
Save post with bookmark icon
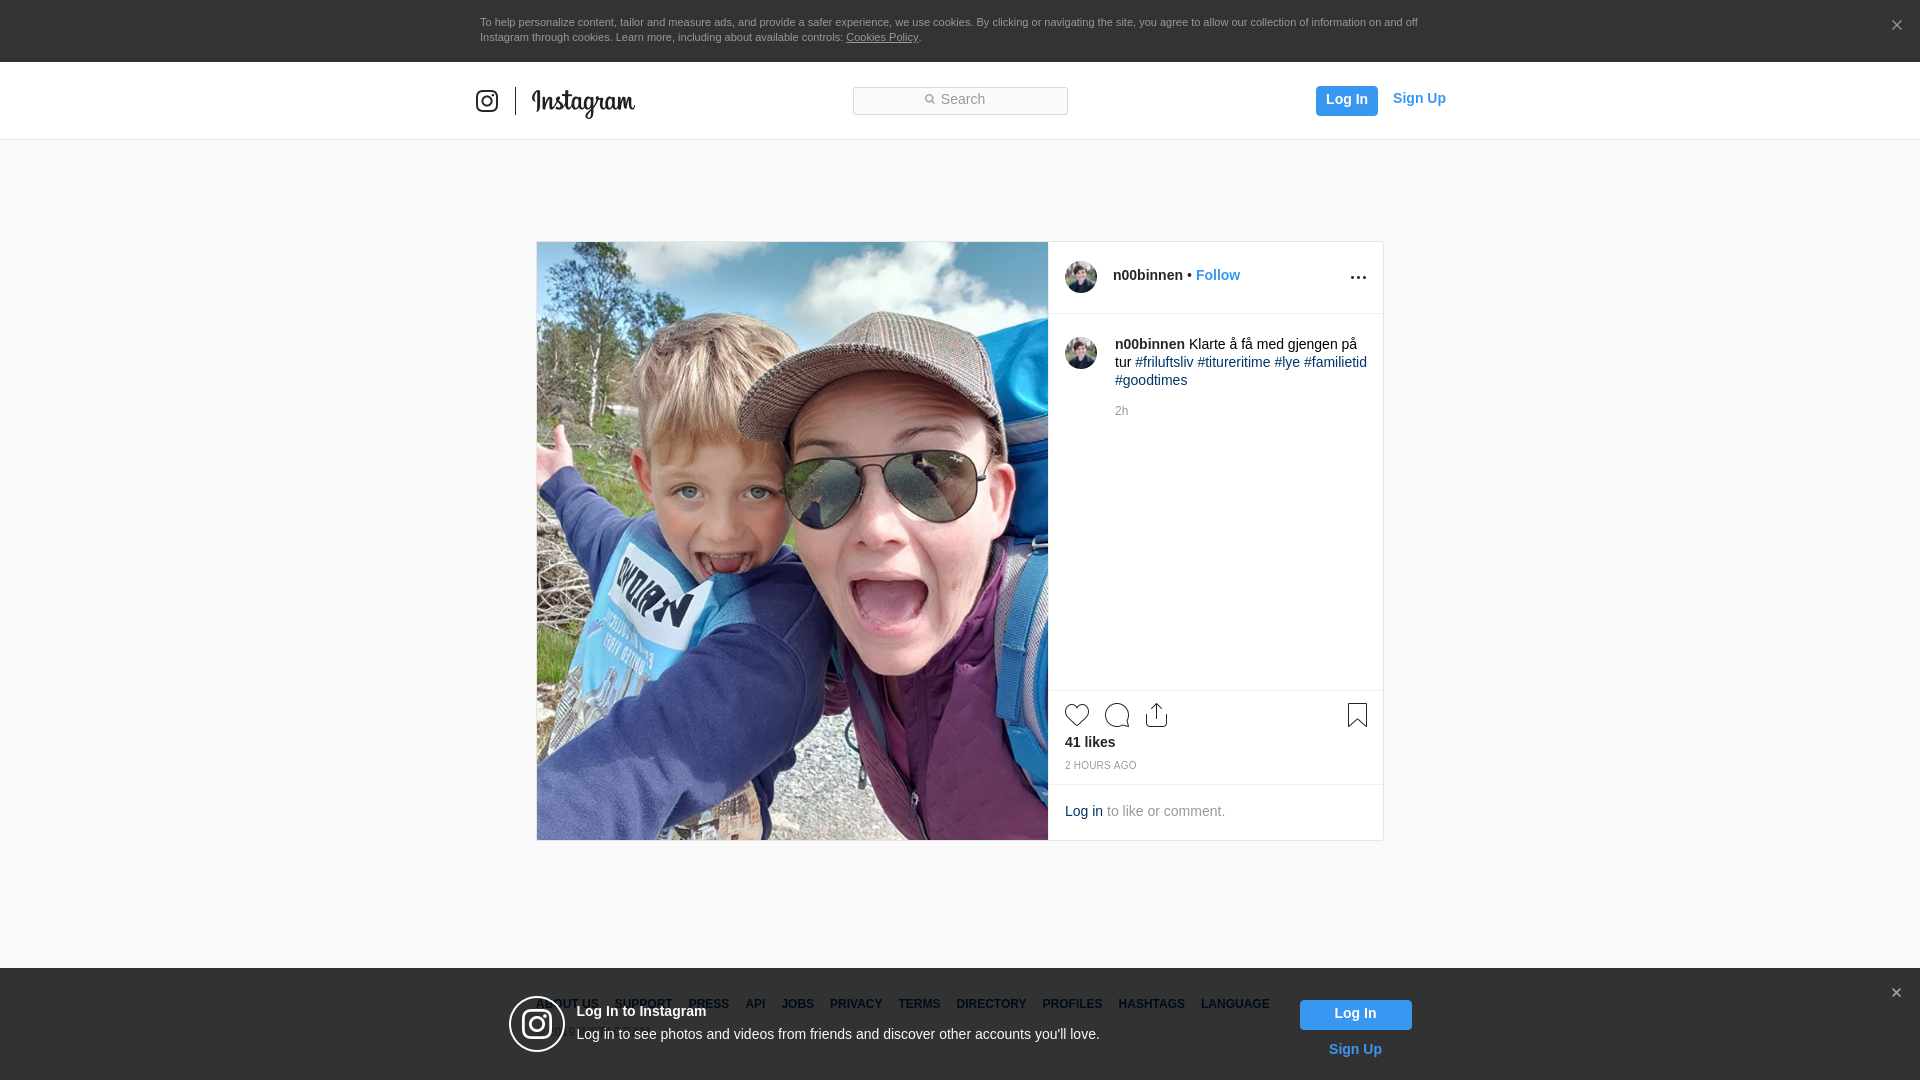coord(1357,715)
